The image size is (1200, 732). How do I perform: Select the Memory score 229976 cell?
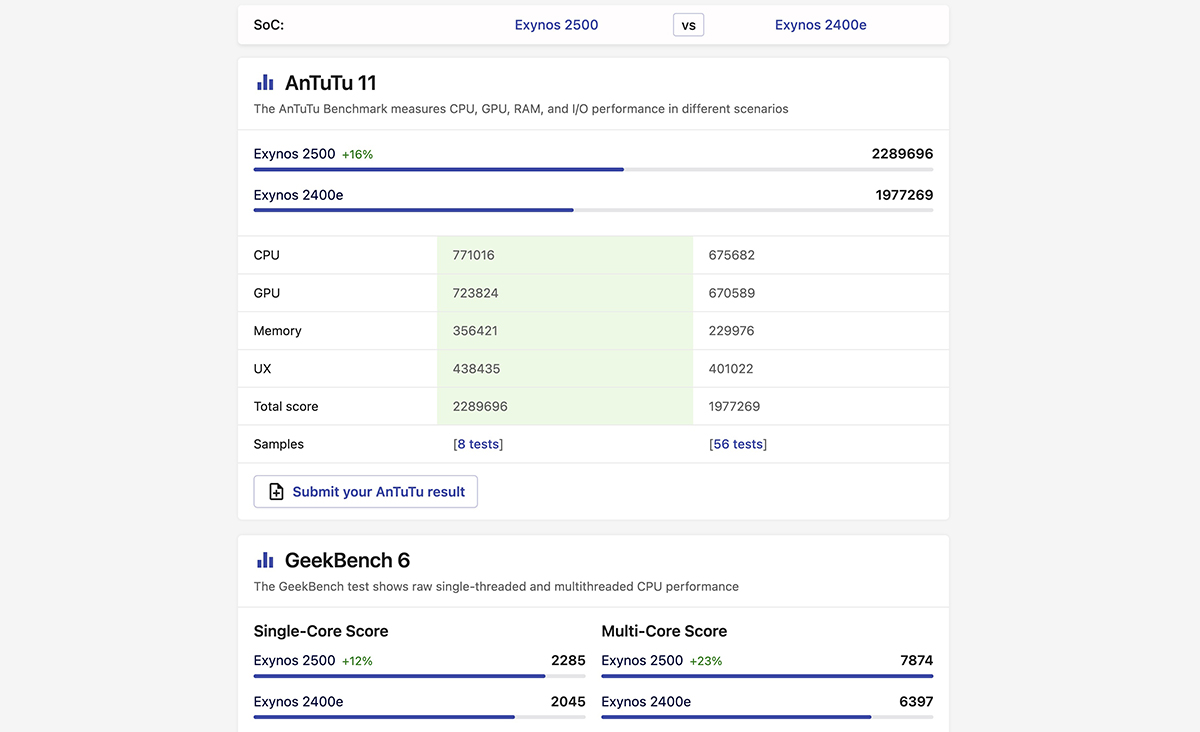pyautogui.click(x=821, y=331)
